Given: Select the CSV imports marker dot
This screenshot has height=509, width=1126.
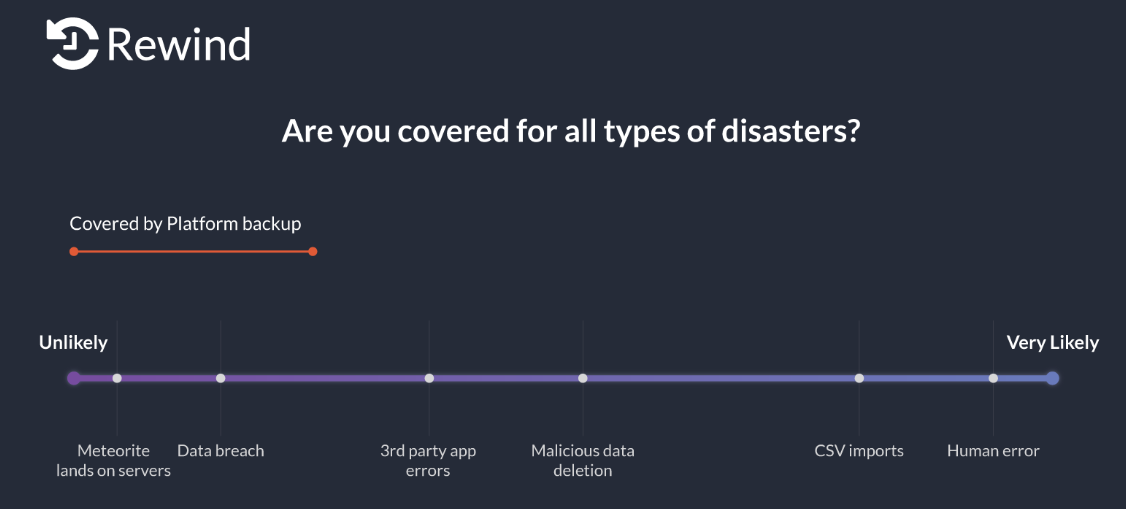Looking at the screenshot, I should pyautogui.click(x=859, y=378).
